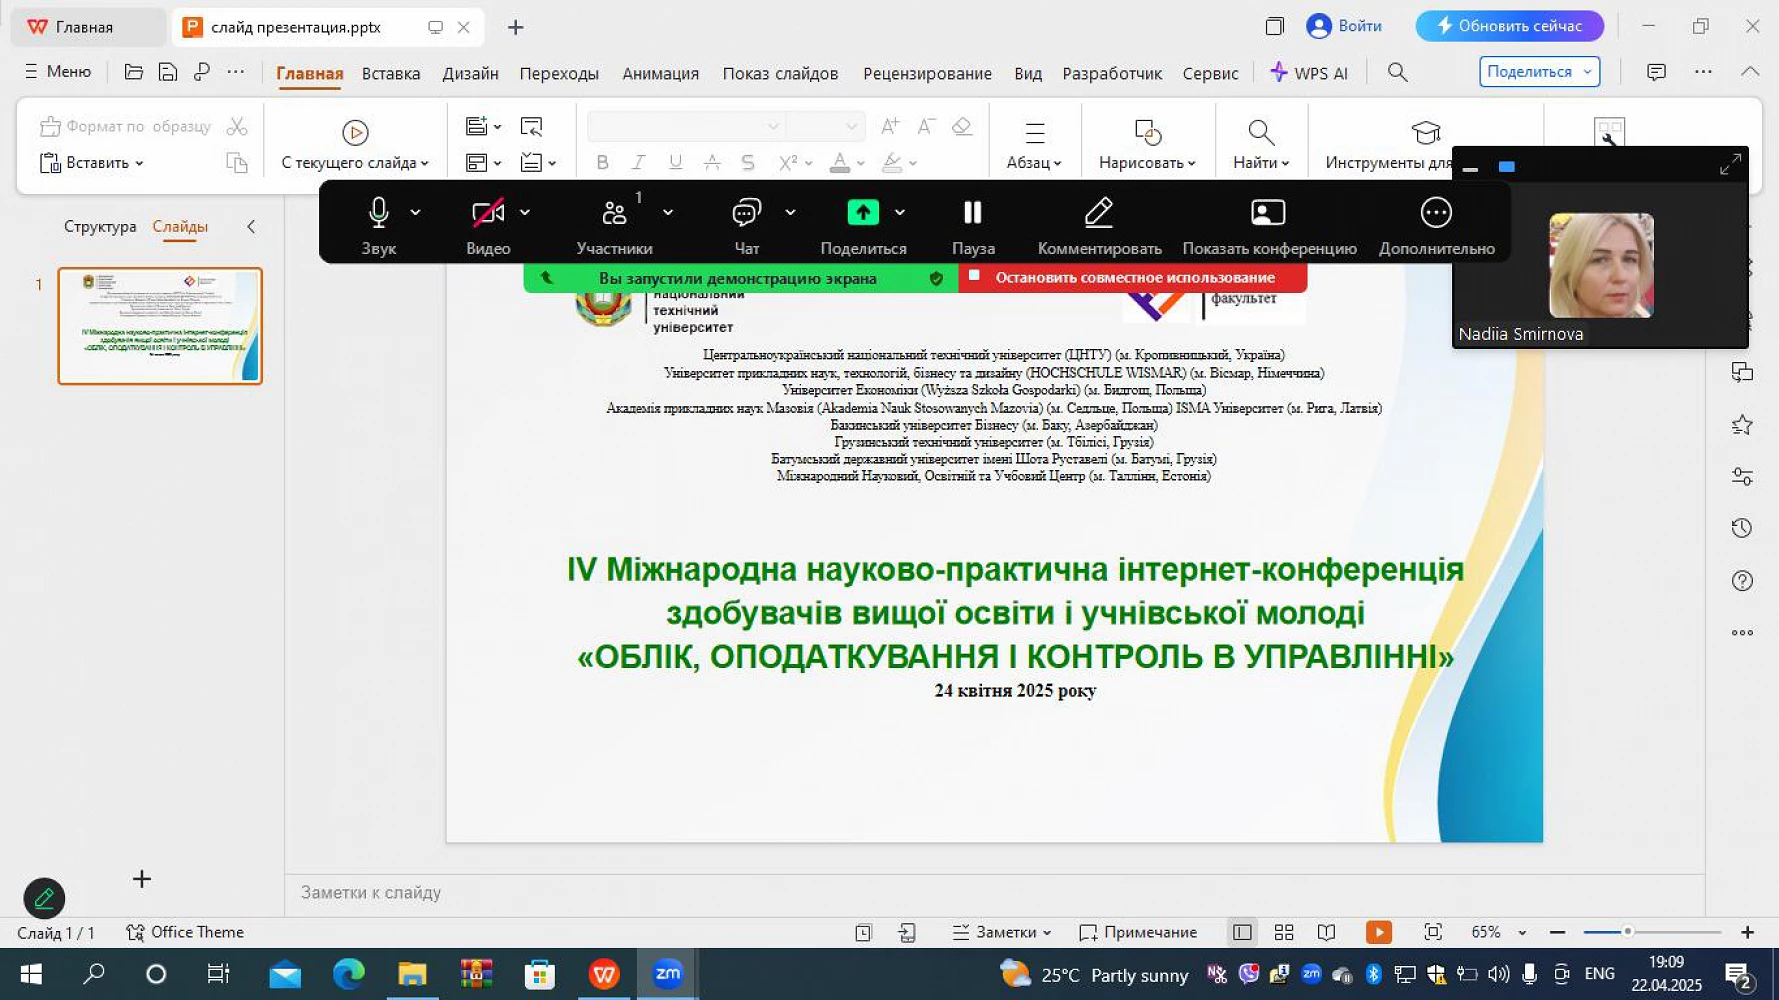This screenshot has height=1000, width=1779.
Task: Click Обновить сейчас button
Action: [x=1509, y=26]
